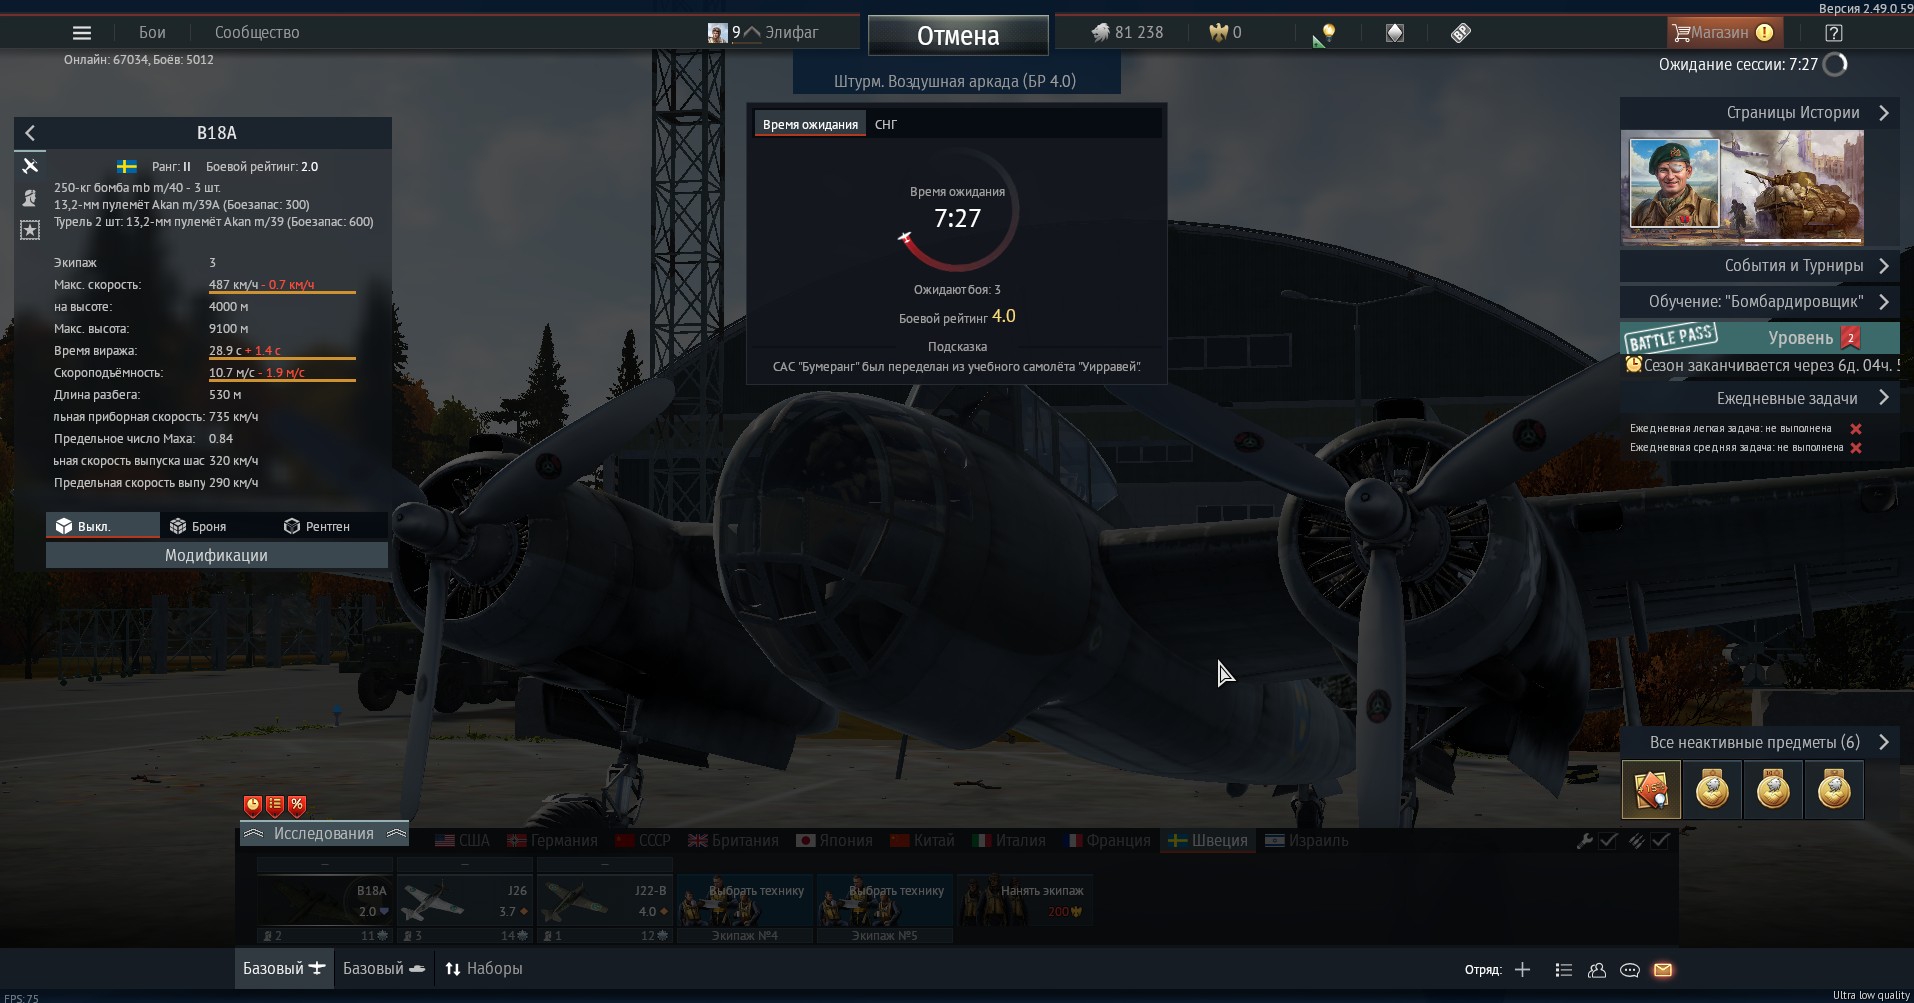Viewport: 1914px width, 1003px height.
Task: Open the question mark help icon
Action: [x=1833, y=33]
